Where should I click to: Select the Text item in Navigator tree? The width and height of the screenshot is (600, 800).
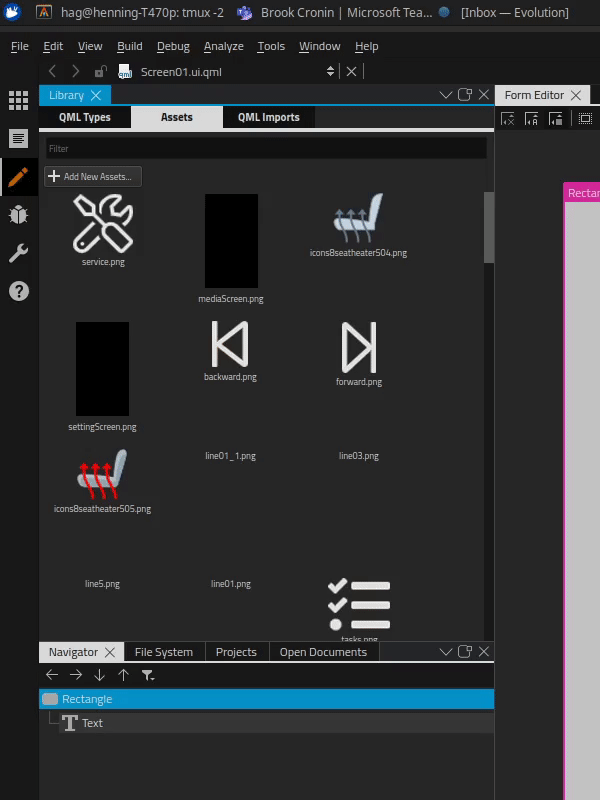(91, 723)
